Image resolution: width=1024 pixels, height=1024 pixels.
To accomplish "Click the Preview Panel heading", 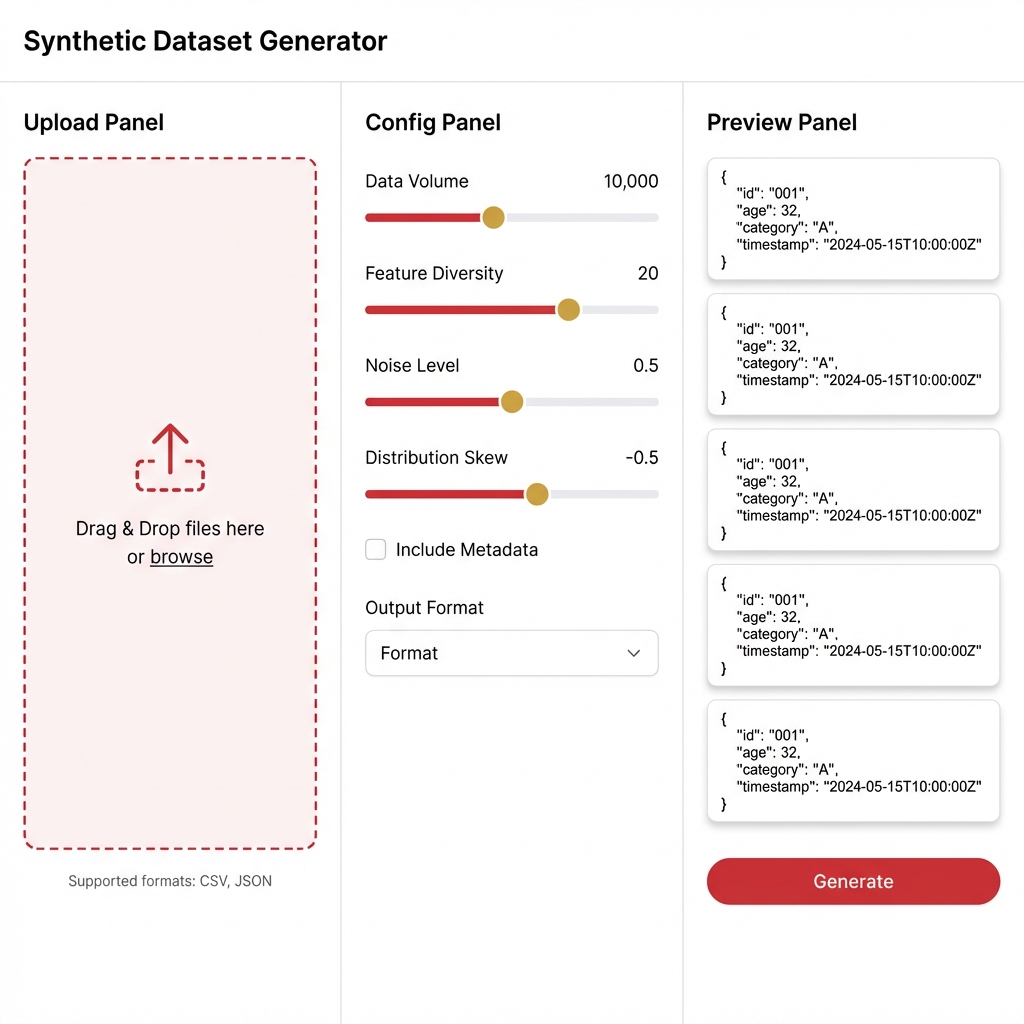I will [781, 122].
